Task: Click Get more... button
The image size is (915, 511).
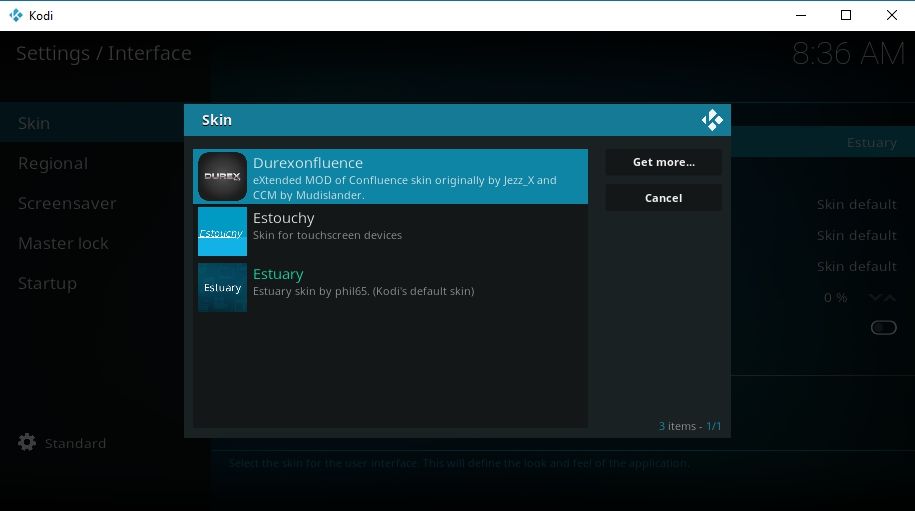Action: 663,162
